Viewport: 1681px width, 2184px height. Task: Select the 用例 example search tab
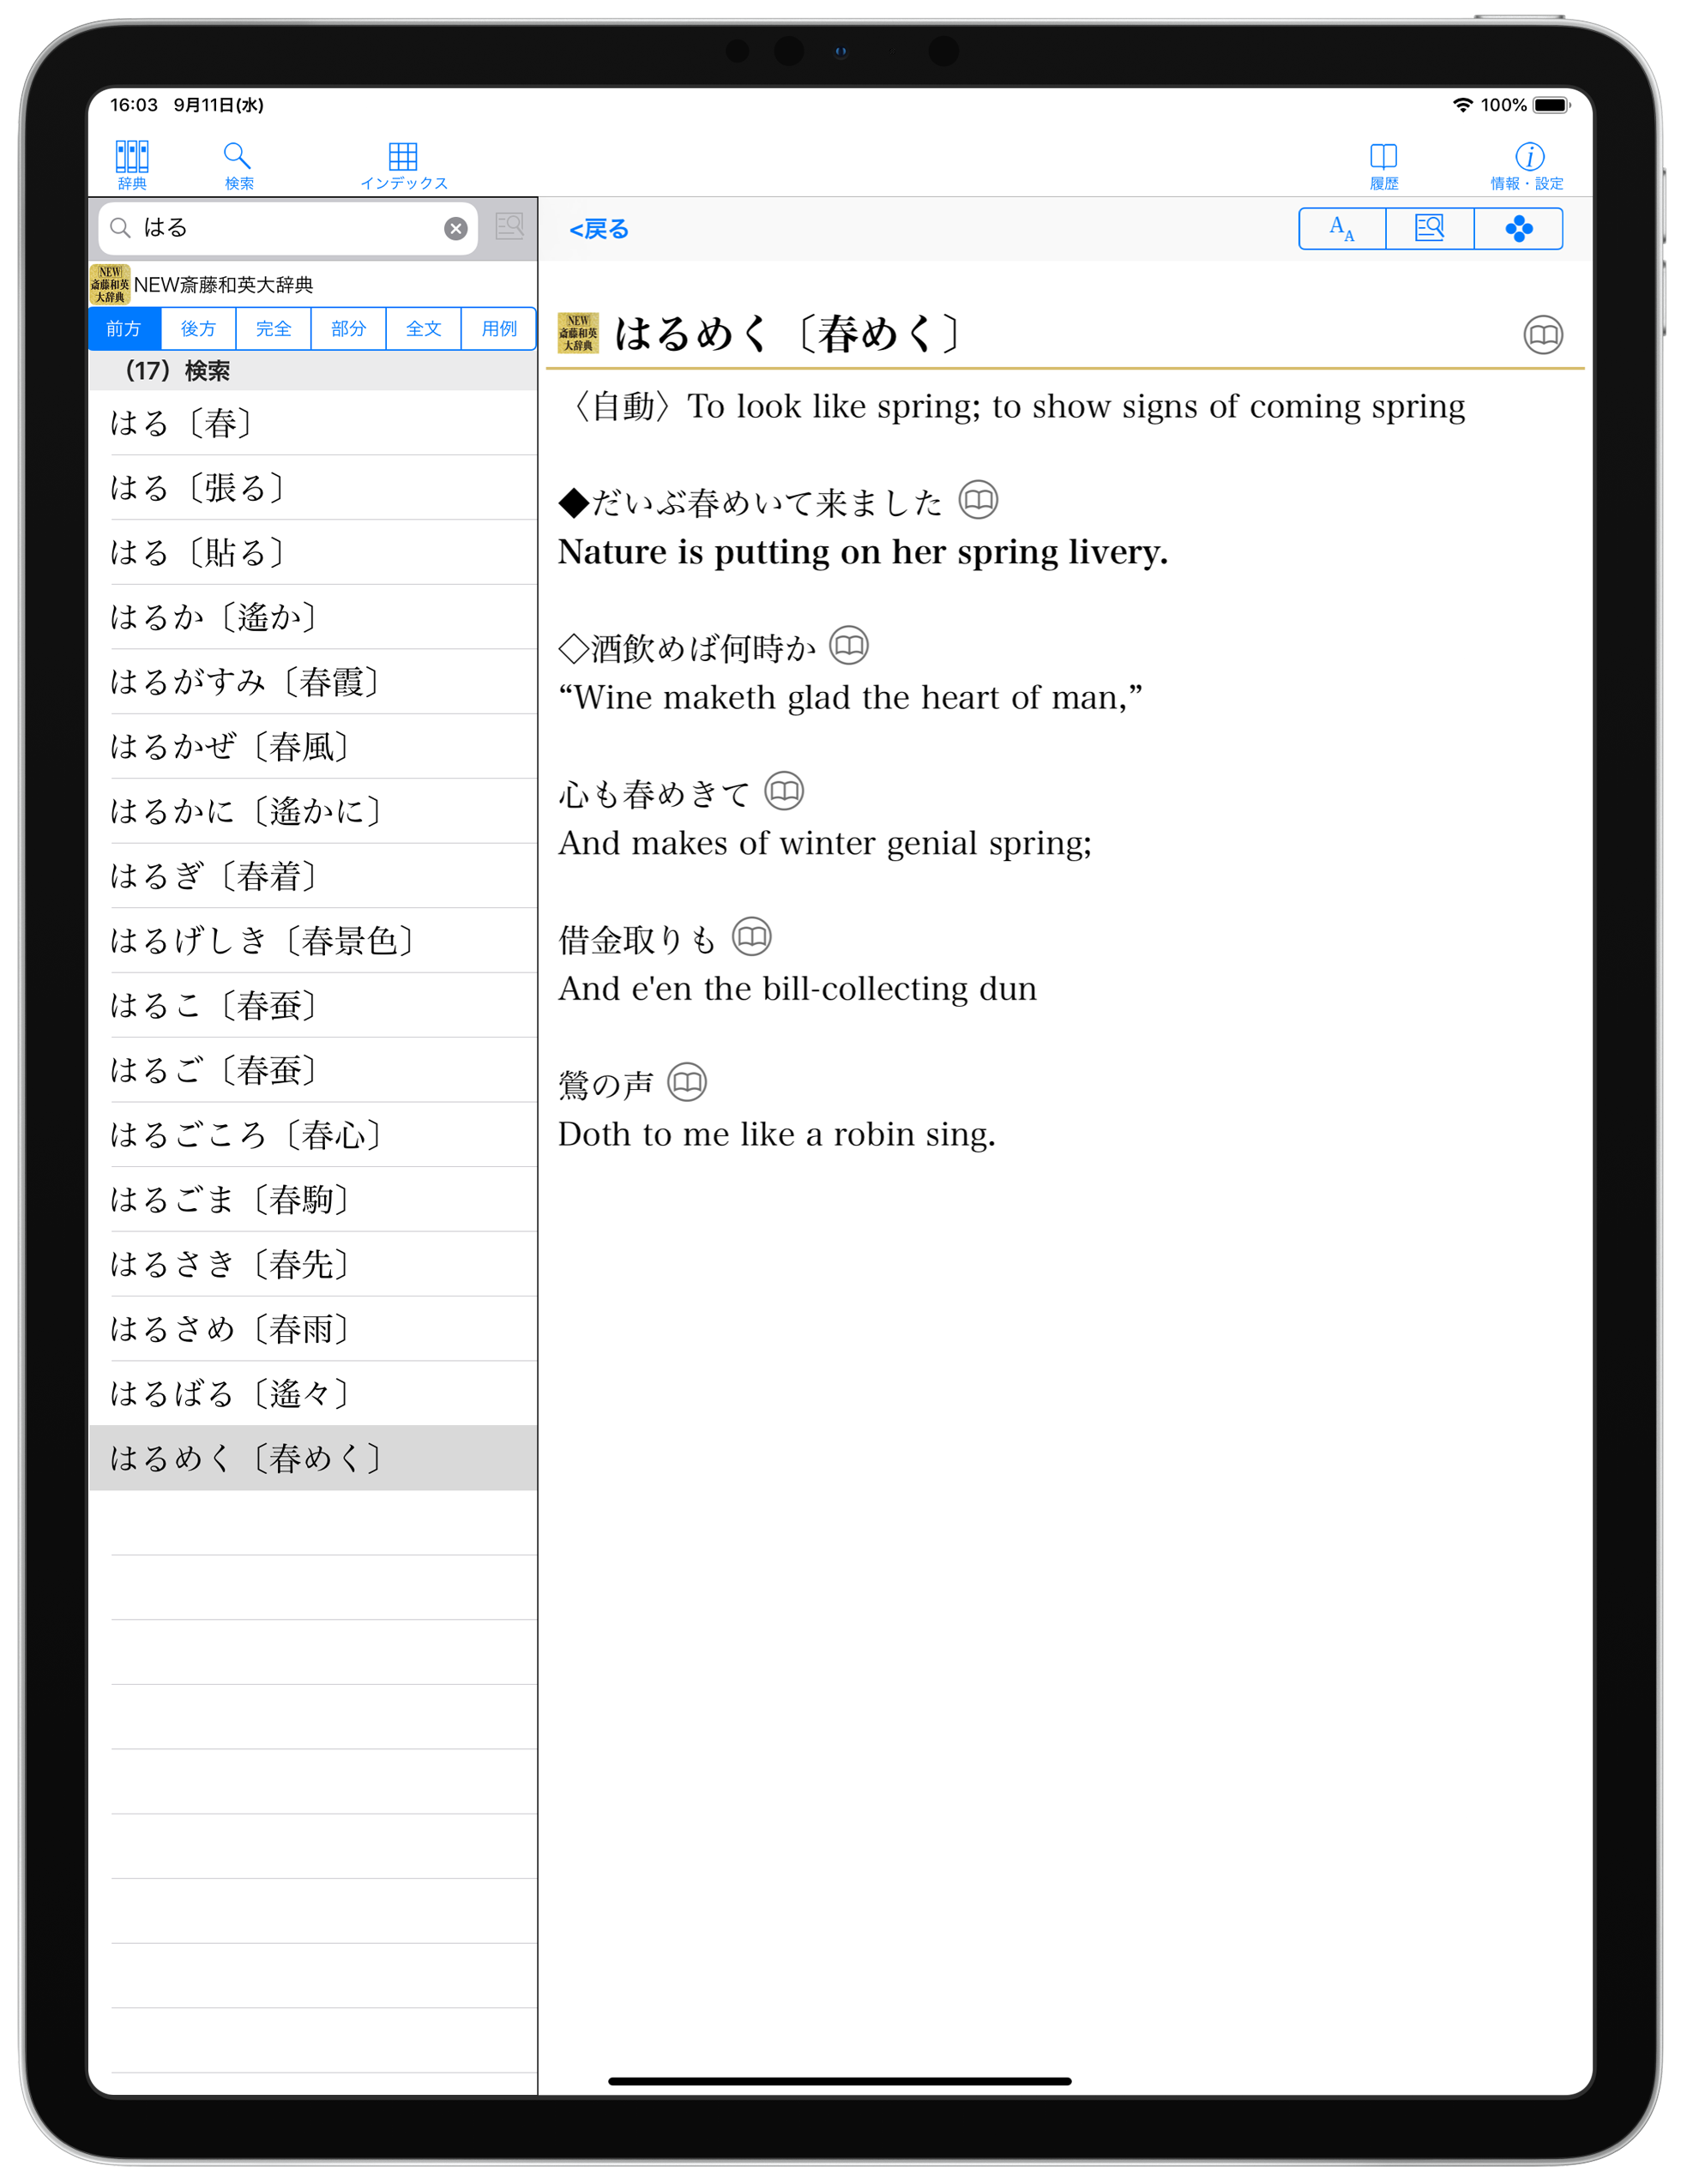tap(498, 329)
